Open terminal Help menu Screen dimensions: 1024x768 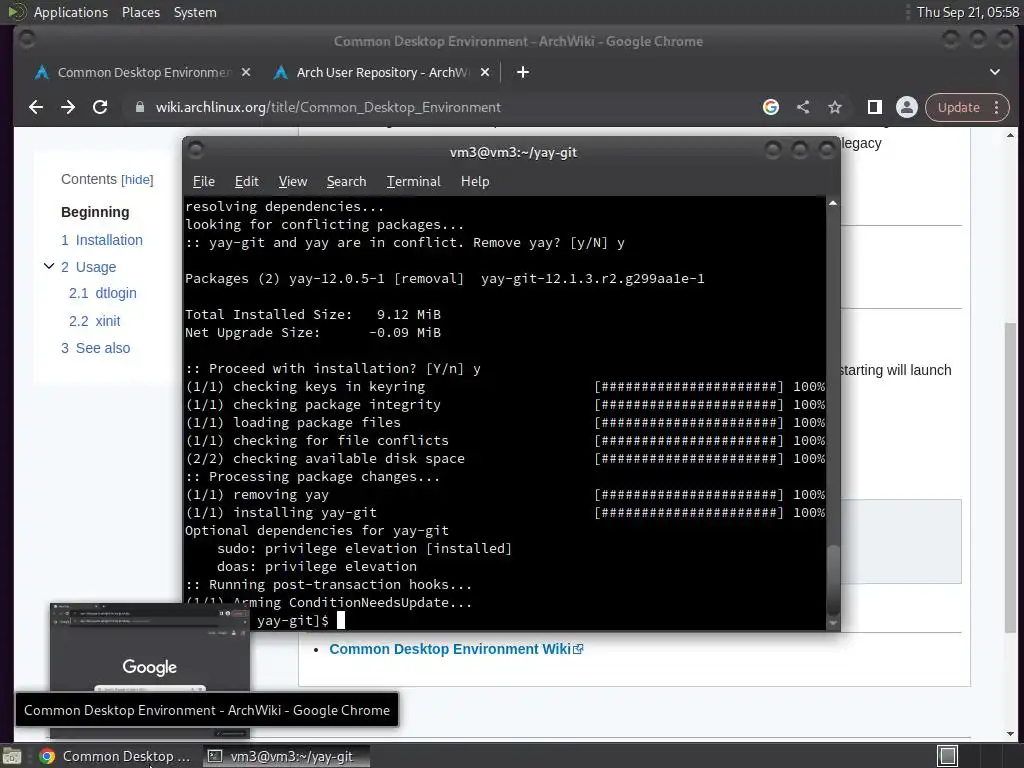[475, 182]
